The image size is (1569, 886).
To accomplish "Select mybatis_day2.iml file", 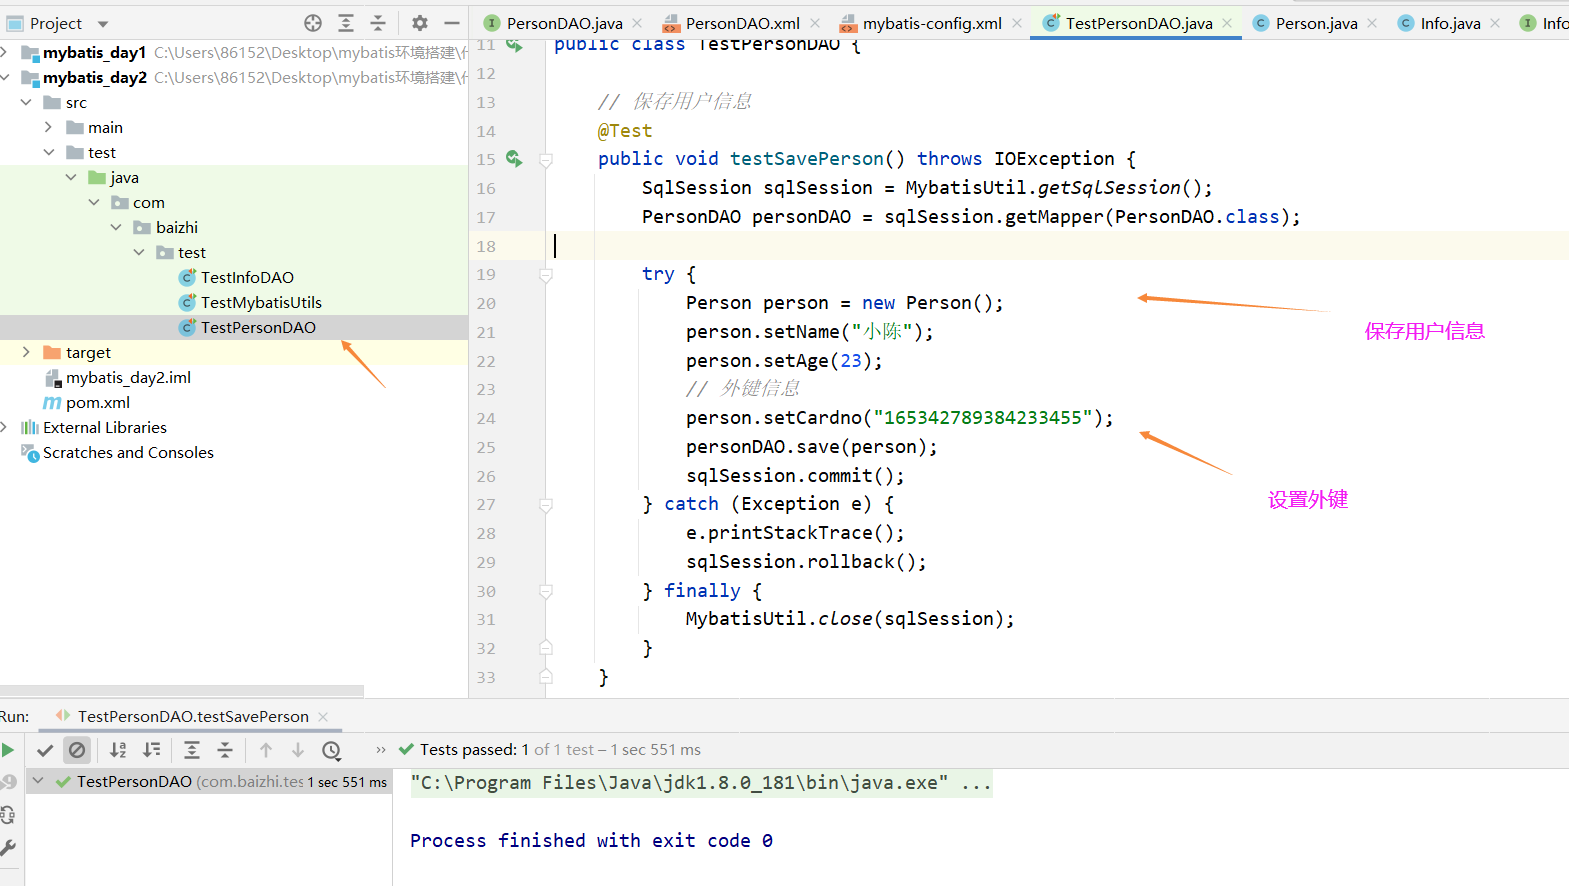I will point(128,377).
